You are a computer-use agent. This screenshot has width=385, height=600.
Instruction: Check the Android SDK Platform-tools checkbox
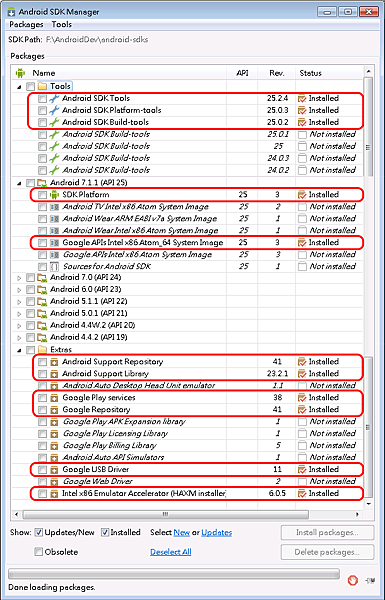pos(42,111)
